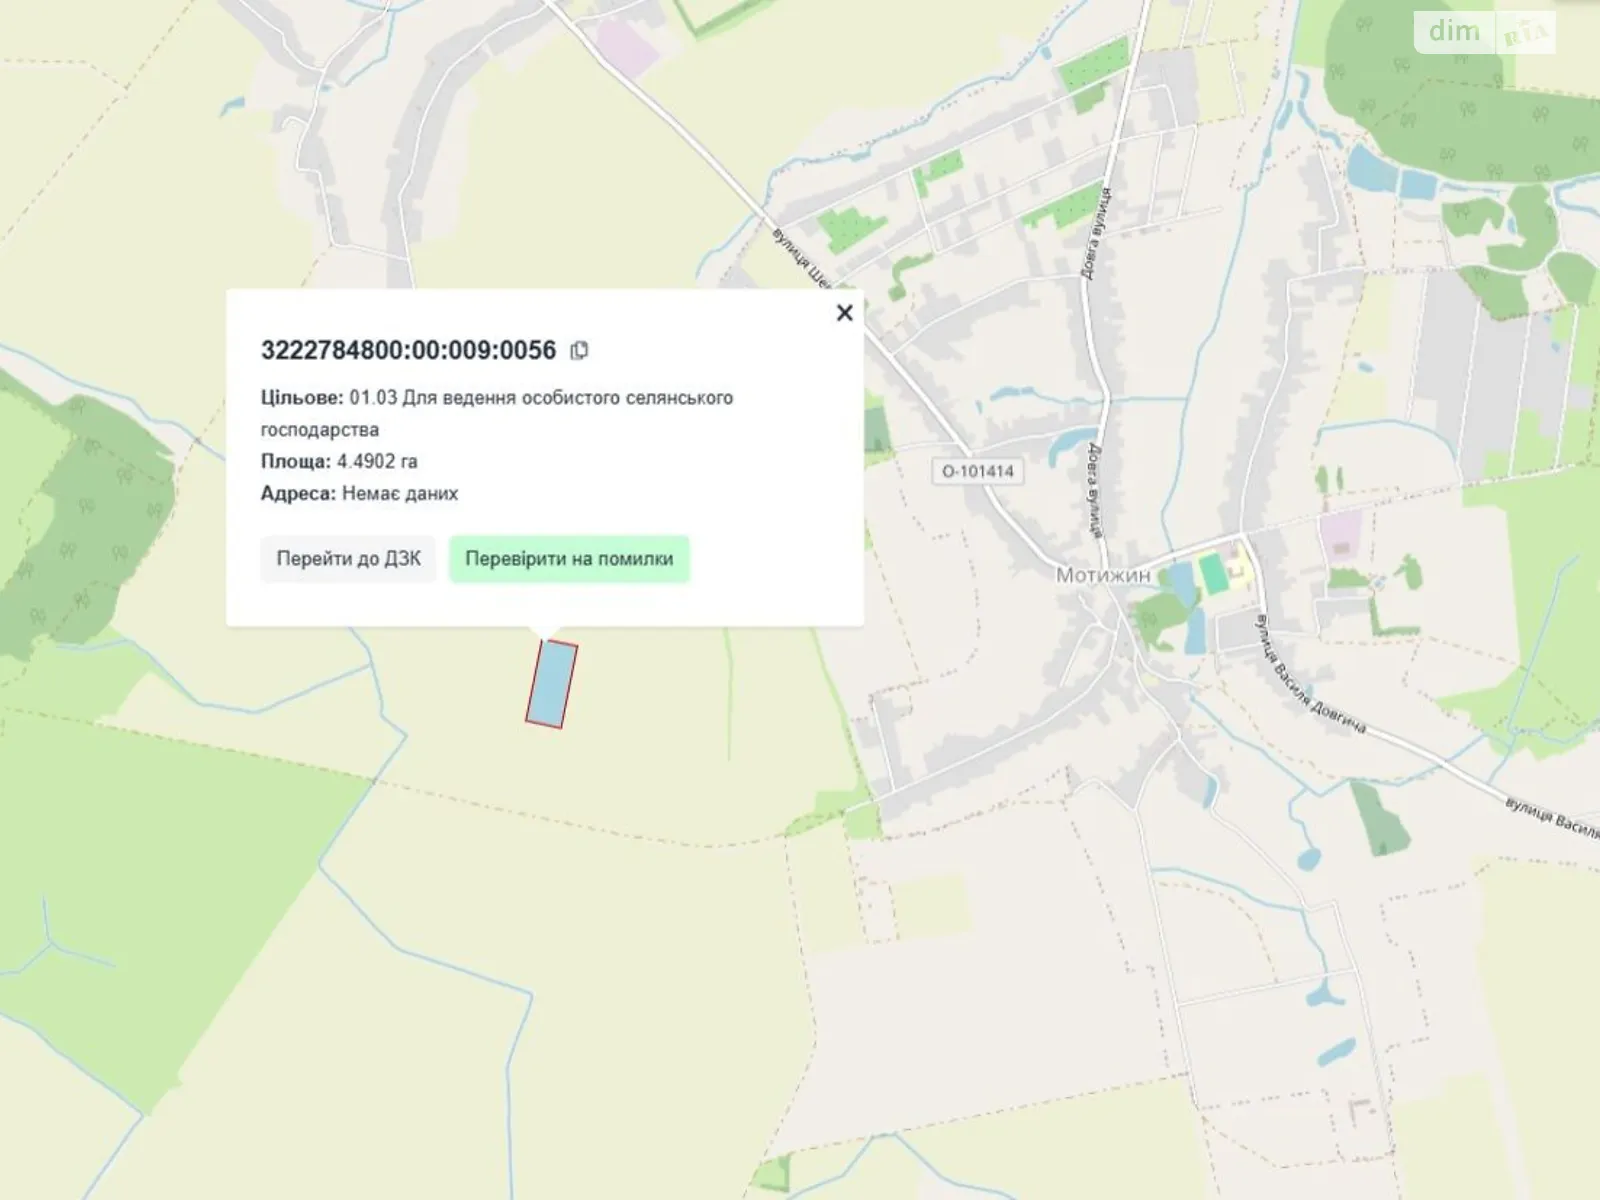The height and width of the screenshot is (1200, 1600).
Task: Close the cadastral parcel info popup
Action: [844, 313]
